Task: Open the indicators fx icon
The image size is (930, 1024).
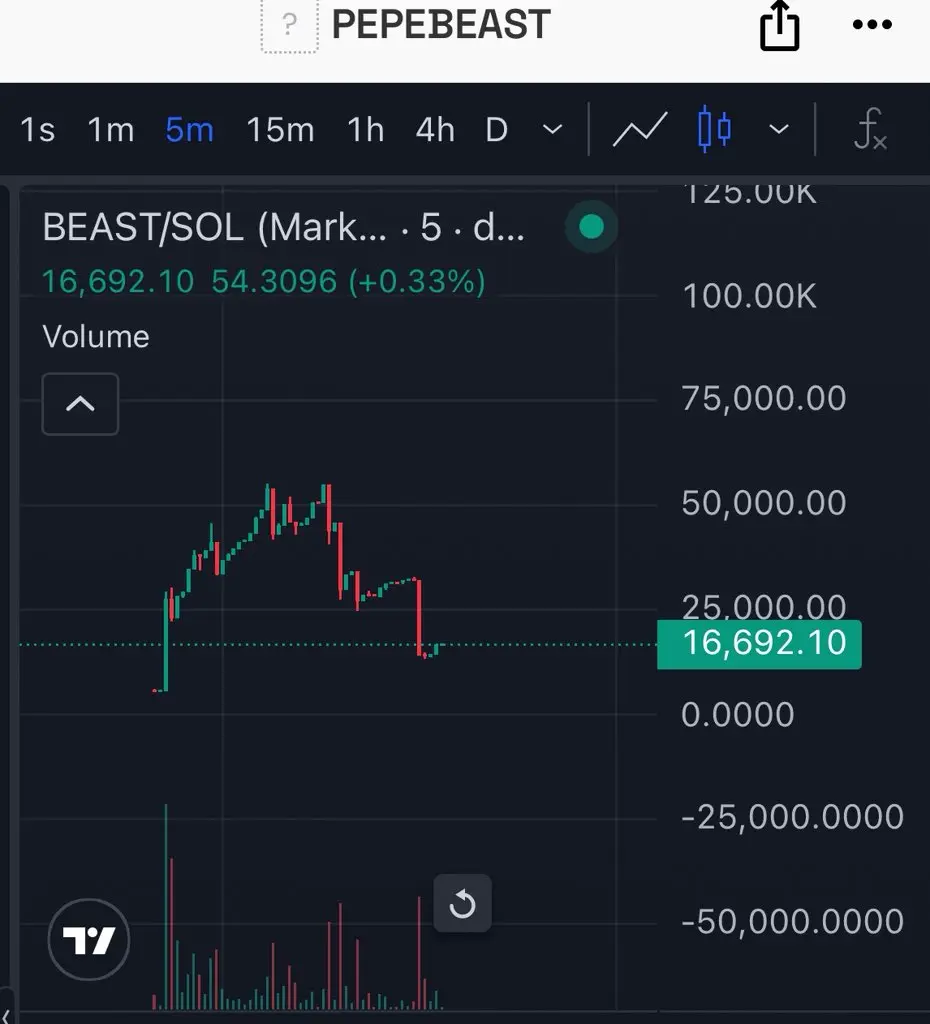Action: [x=871, y=129]
